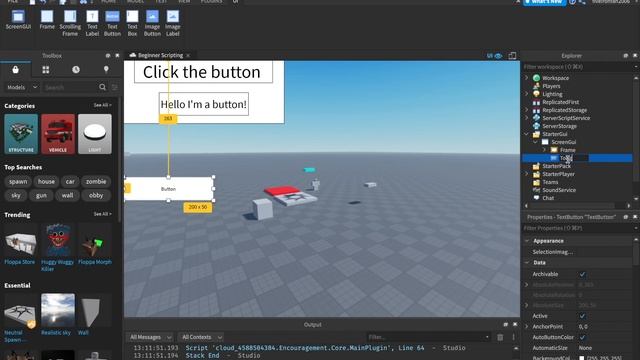
Task: Click the What's New button
Action: tap(544, 2)
